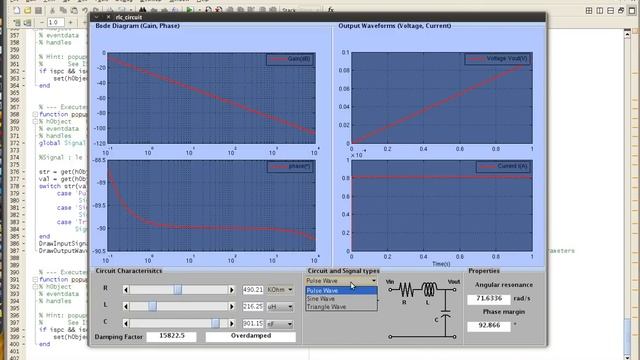The image size is (640, 360).
Task: Decrease C with the left slider arrow
Action: pyautogui.click(x=126, y=323)
